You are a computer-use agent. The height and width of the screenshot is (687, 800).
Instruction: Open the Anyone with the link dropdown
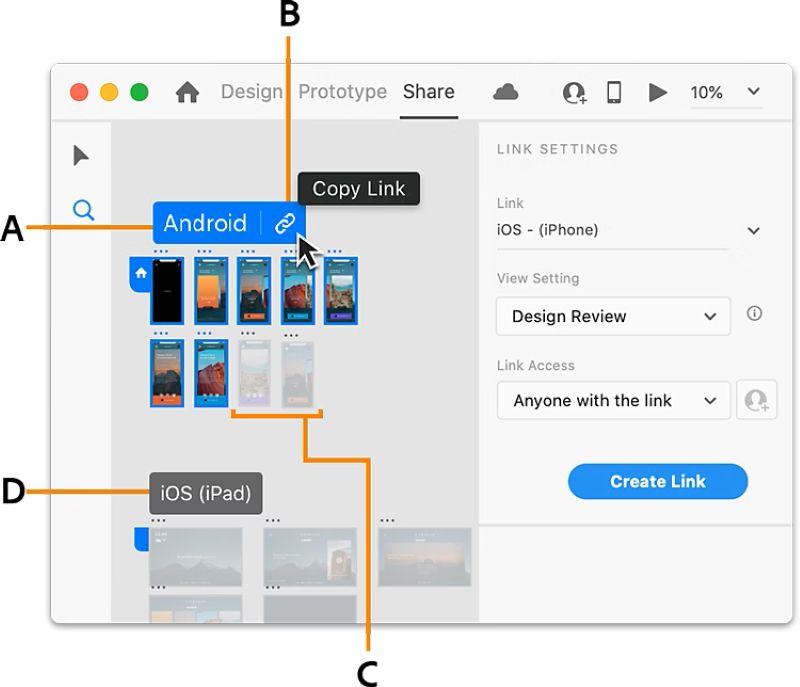tap(614, 400)
